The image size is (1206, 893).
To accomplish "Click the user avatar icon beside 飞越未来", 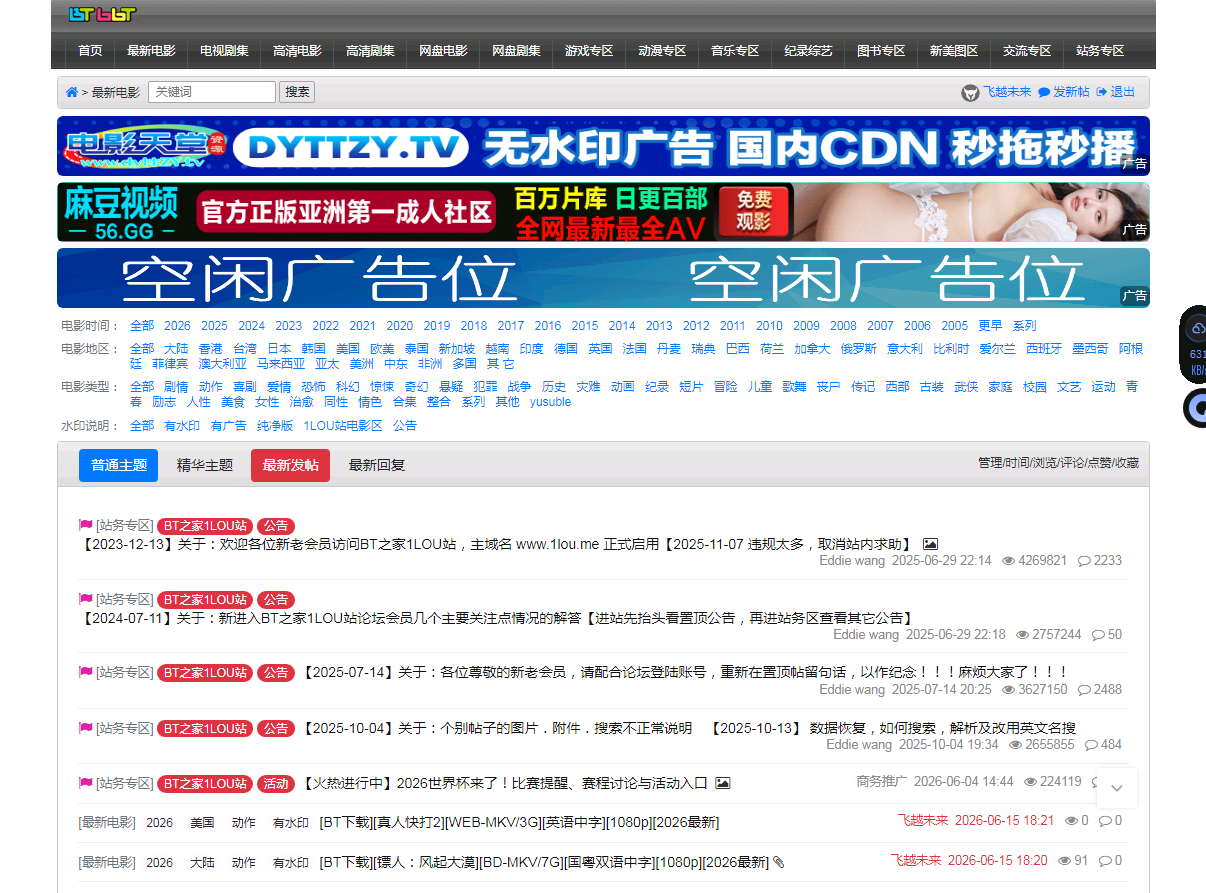I will point(970,92).
